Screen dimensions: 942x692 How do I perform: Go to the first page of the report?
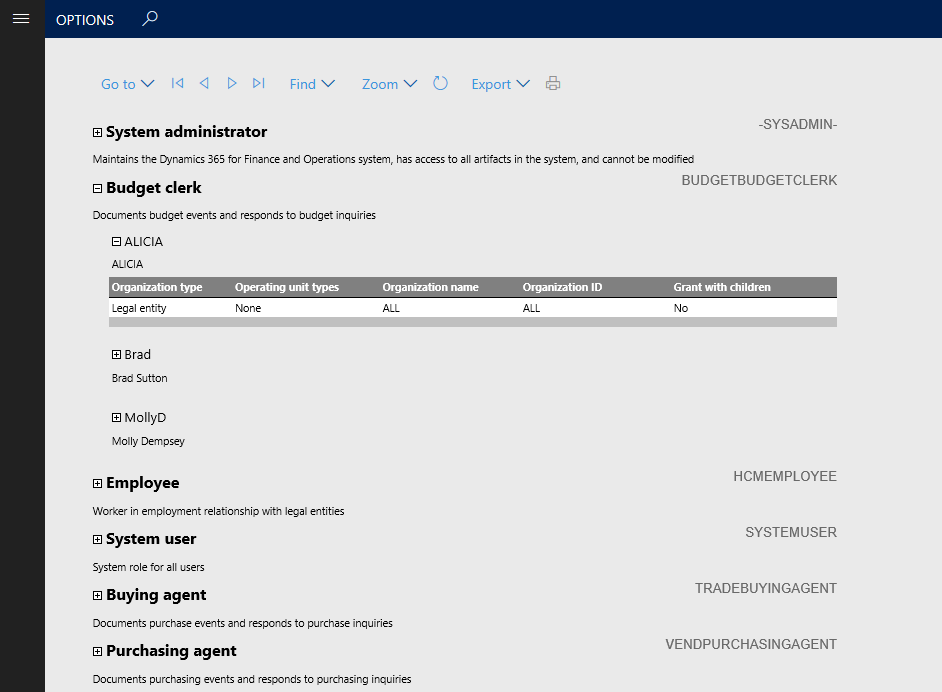coord(177,84)
